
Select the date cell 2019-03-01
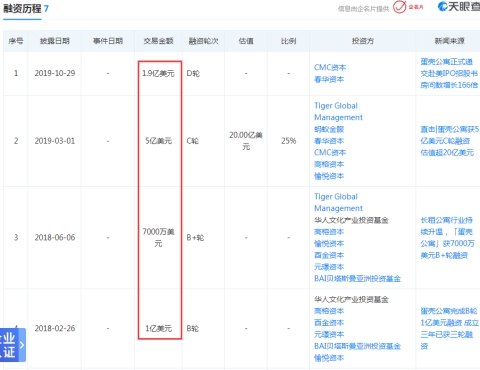pyautogui.click(x=55, y=141)
